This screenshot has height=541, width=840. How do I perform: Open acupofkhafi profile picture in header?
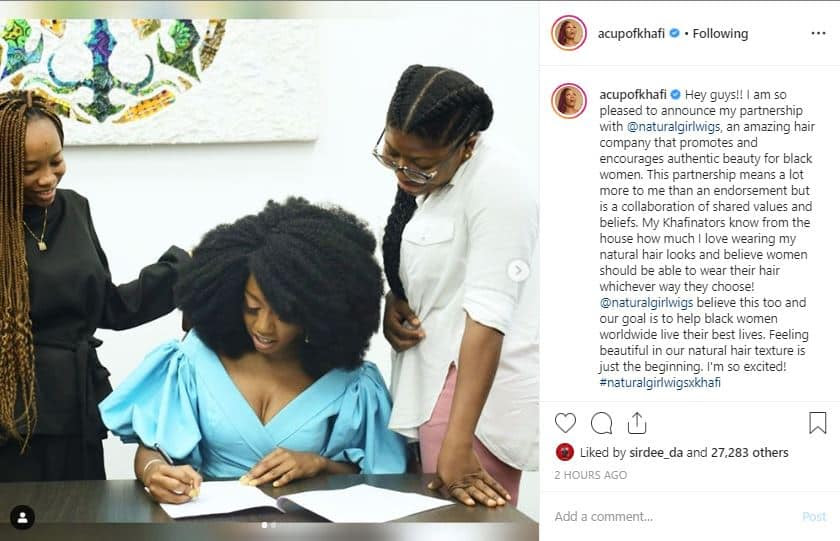[x=568, y=33]
